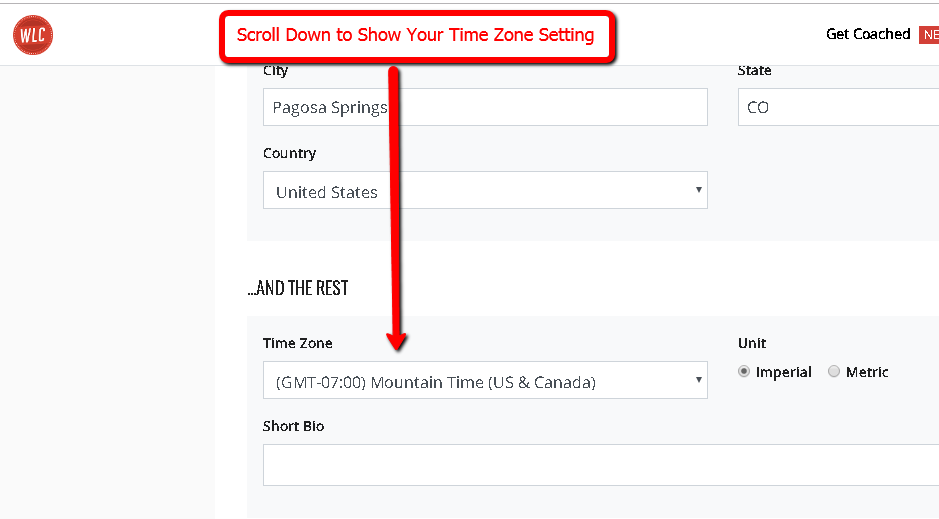Click the Time Zone field label
Image resolution: width=939 pixels, height=519 pixels.
pyautogui.click(x=298, y=343)
